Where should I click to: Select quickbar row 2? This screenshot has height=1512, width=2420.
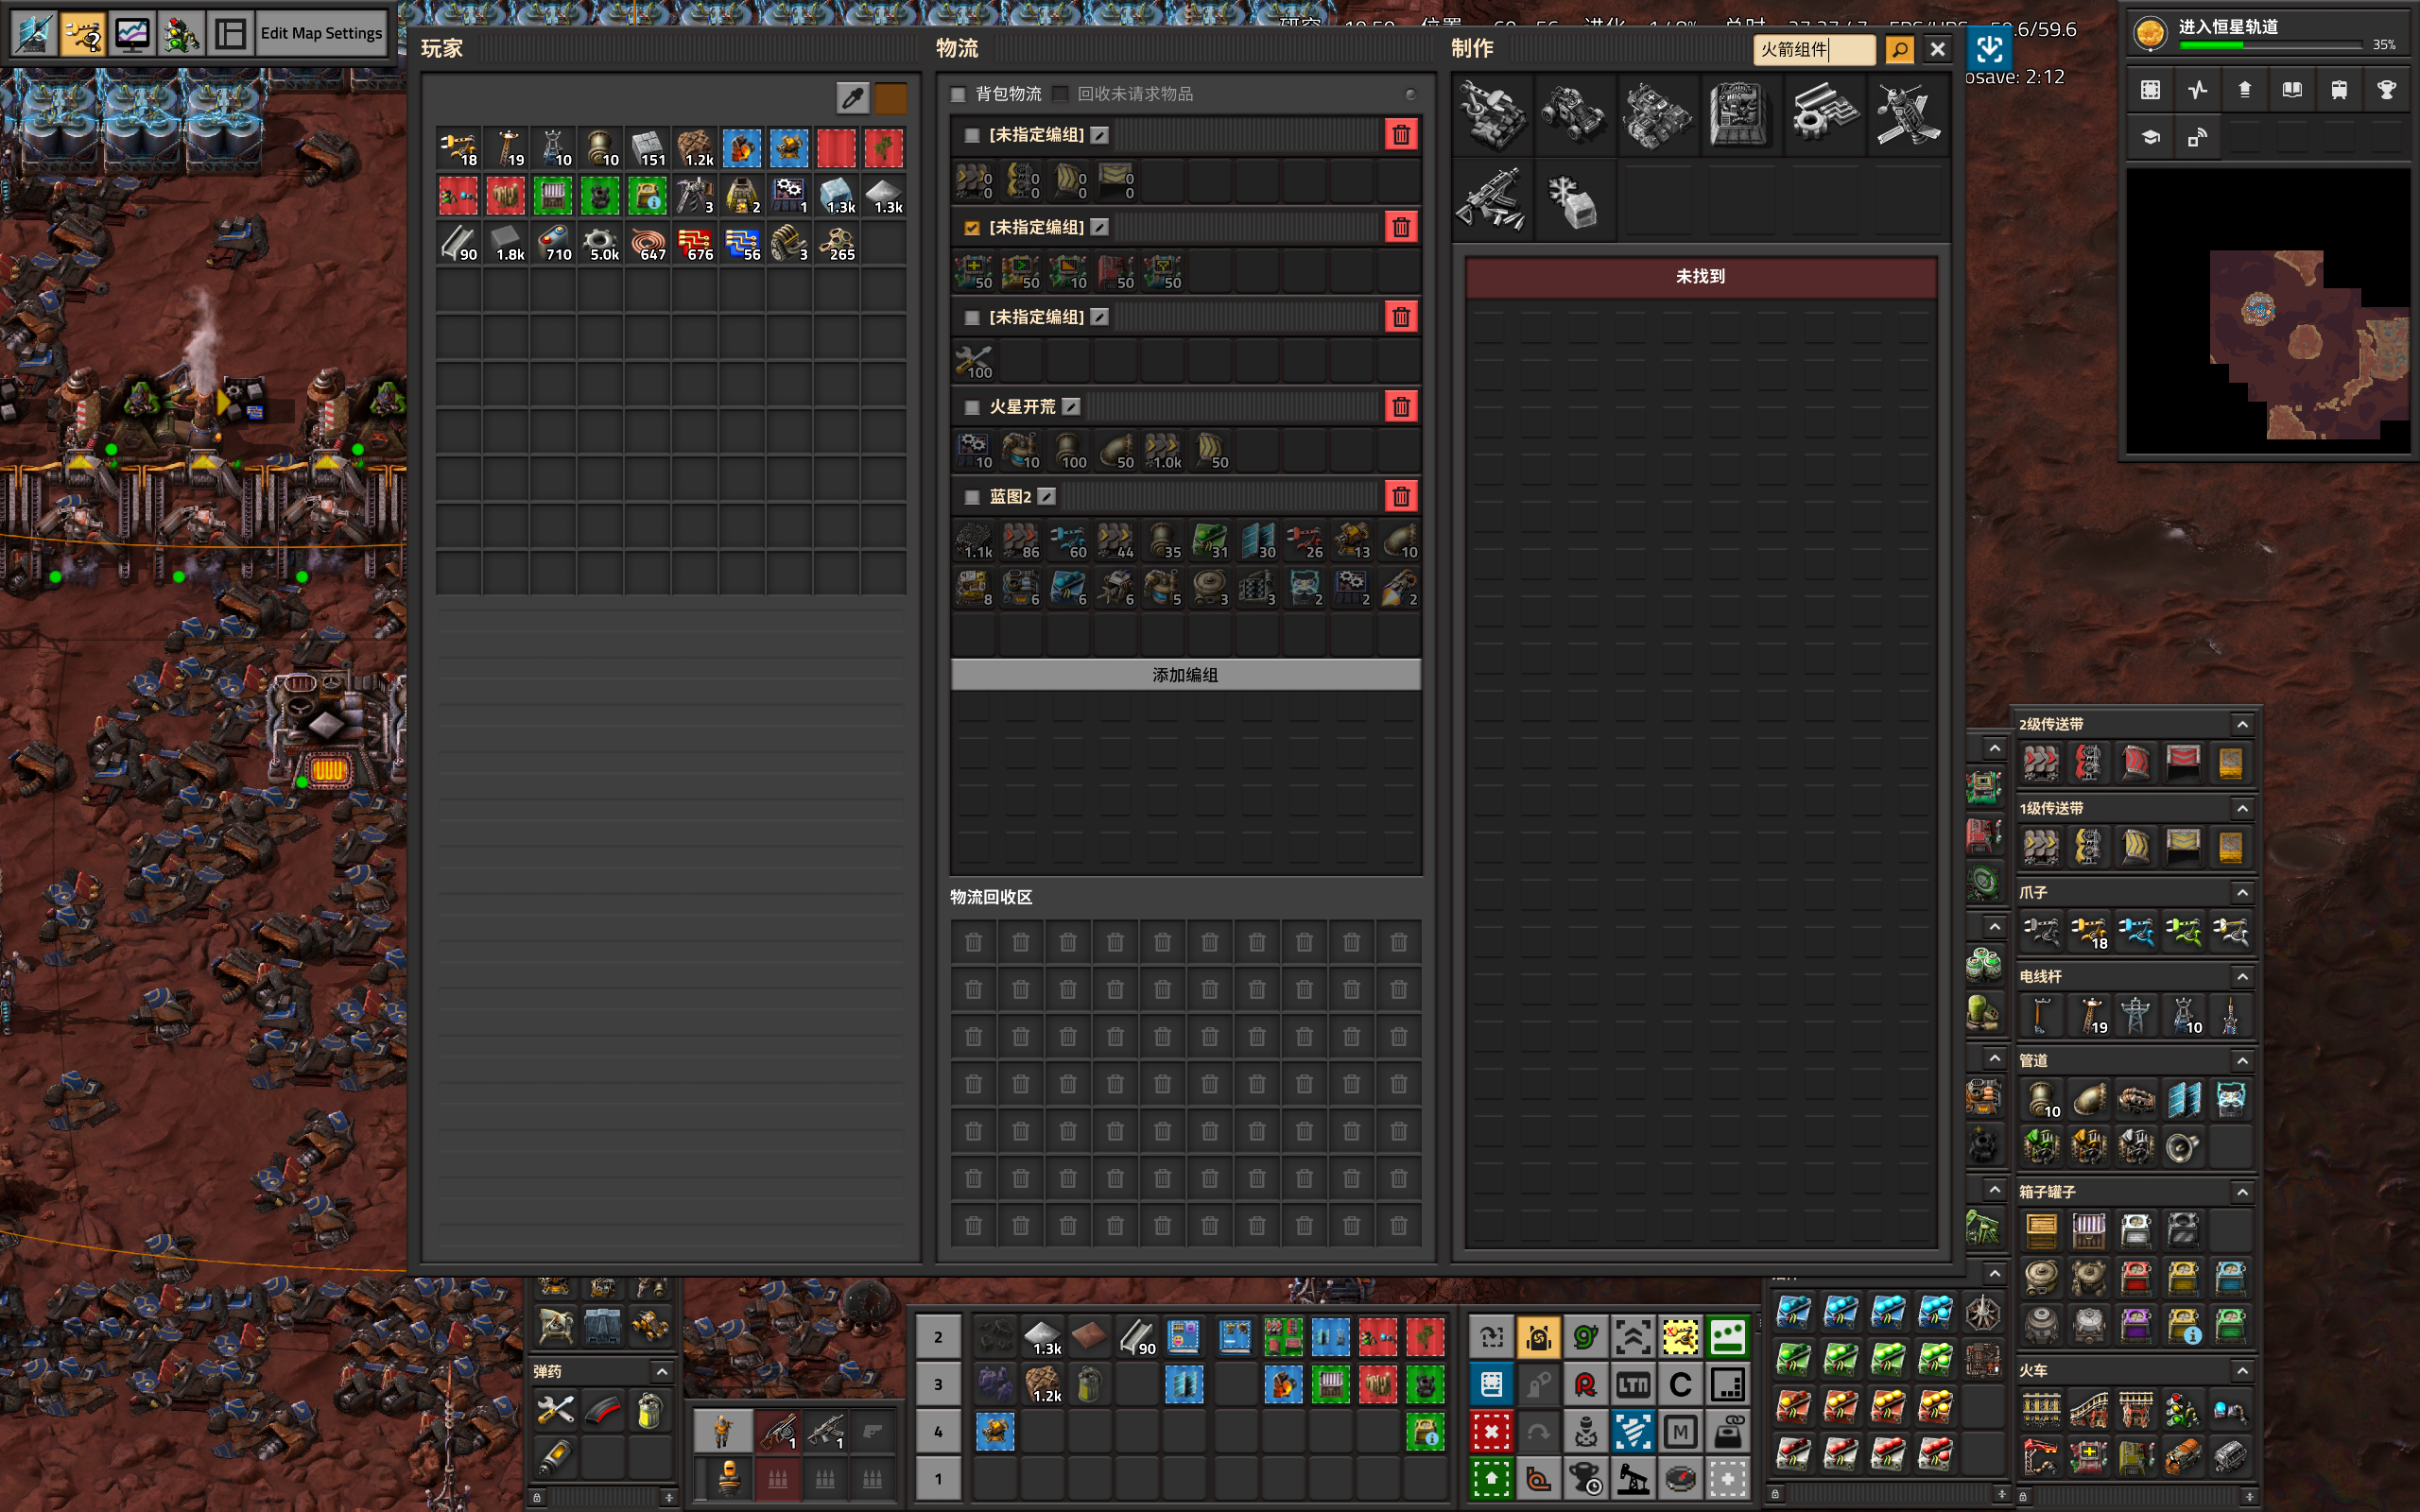(938, 1337)
